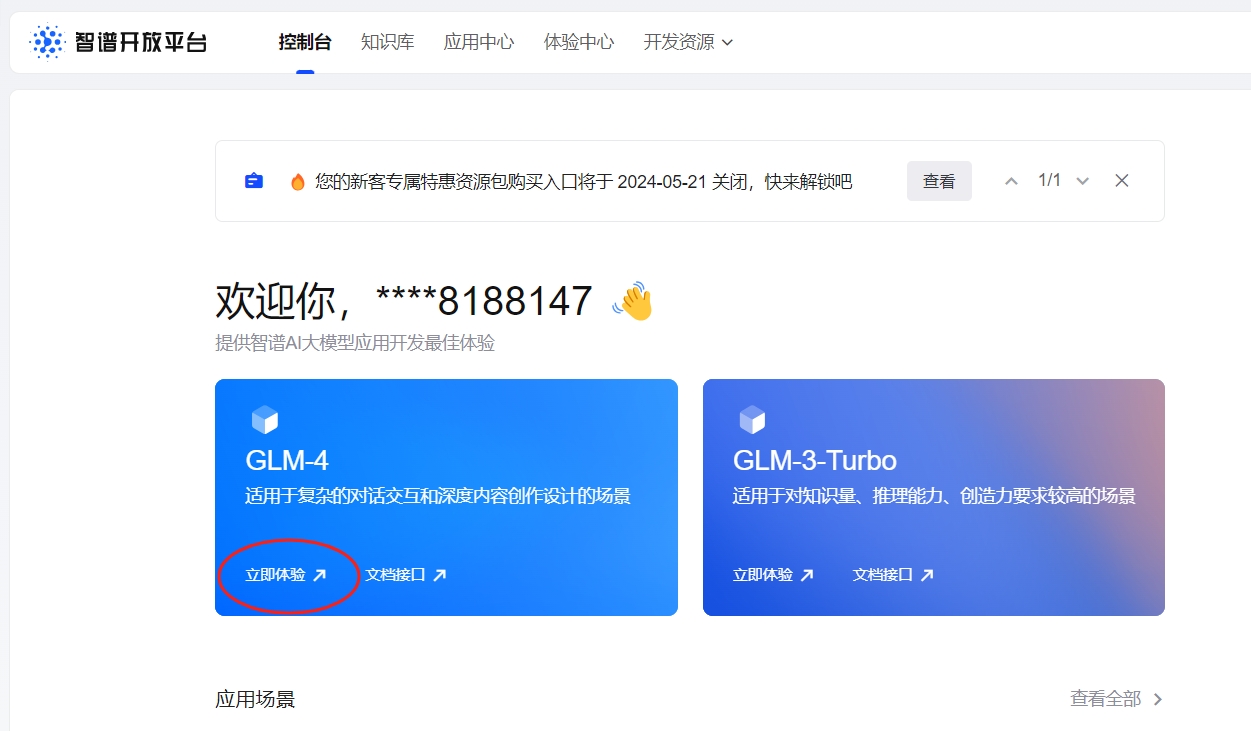This screenshot has height=731, width=1251.
Task: Switch to the 知识库 tab
Action: coord(388,42)
